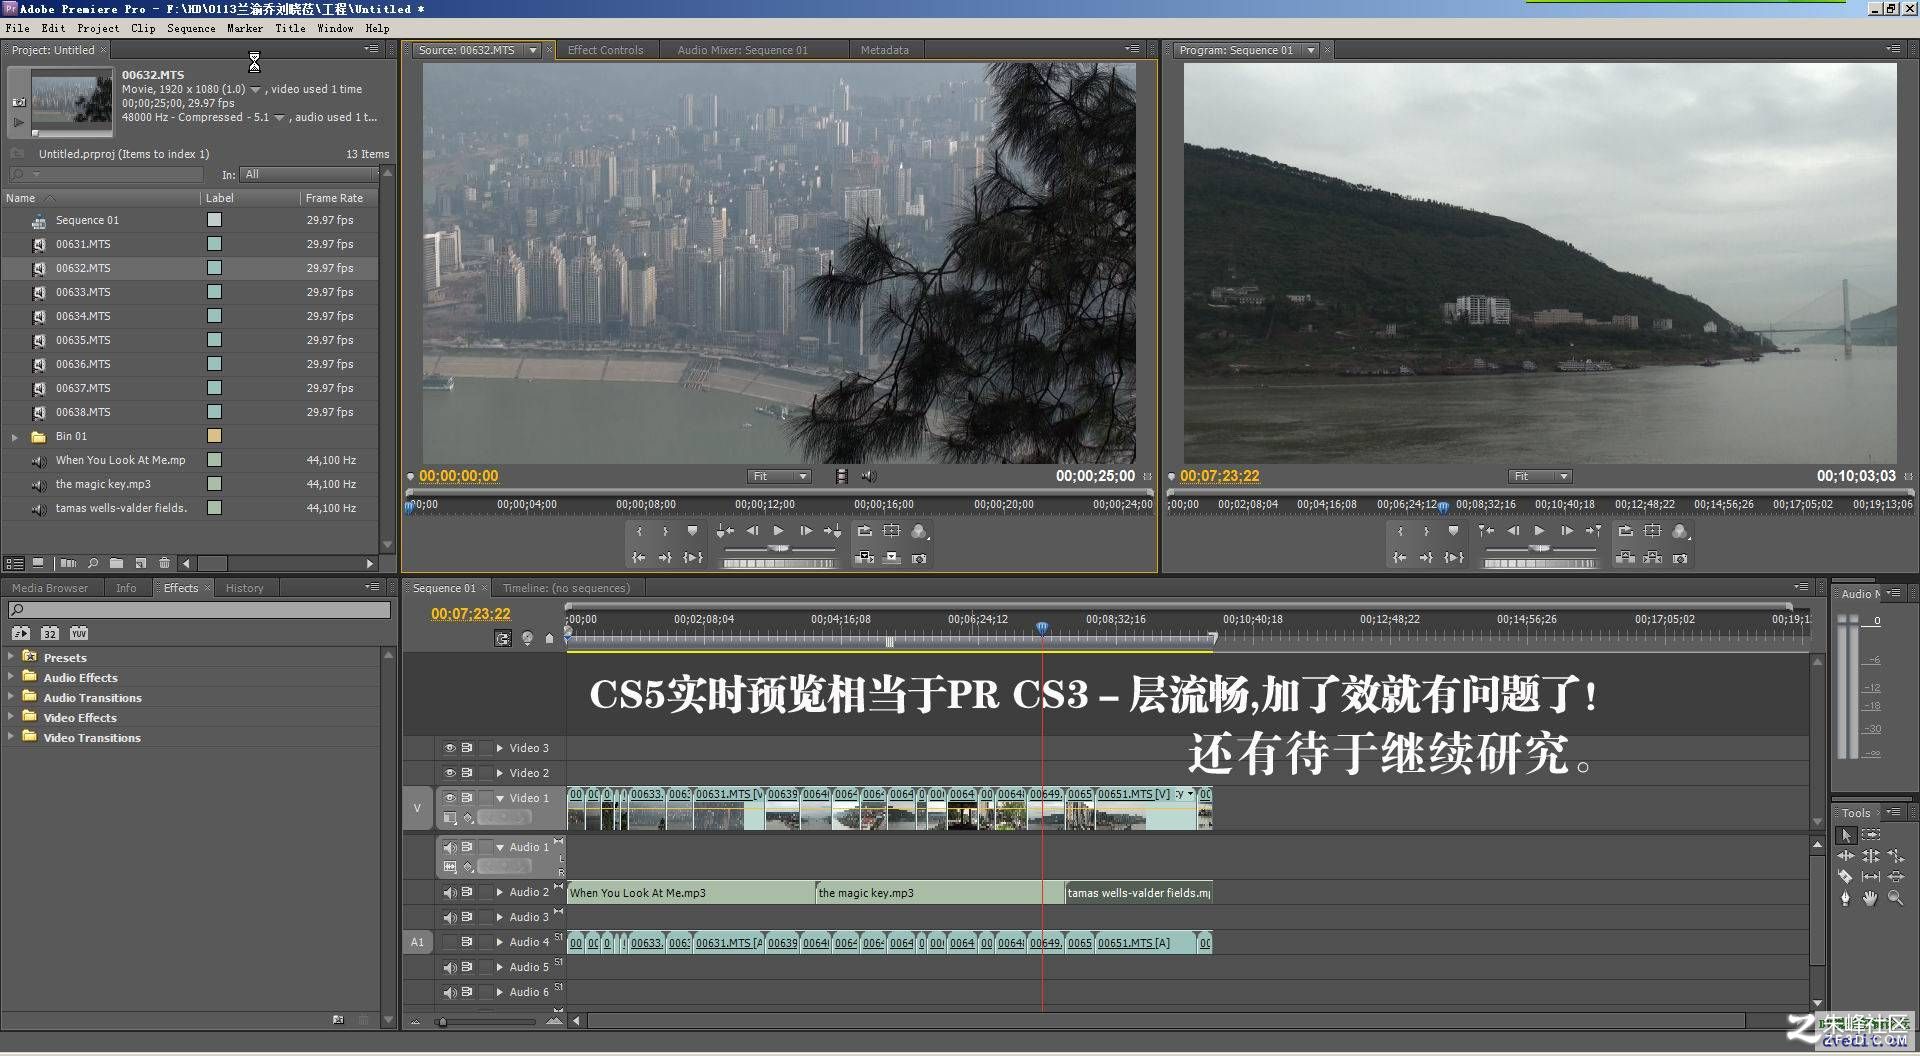Mute Audio 2 track speaker icon
This screenshot has height=1056, width=1920.
(x=449, y=892)
